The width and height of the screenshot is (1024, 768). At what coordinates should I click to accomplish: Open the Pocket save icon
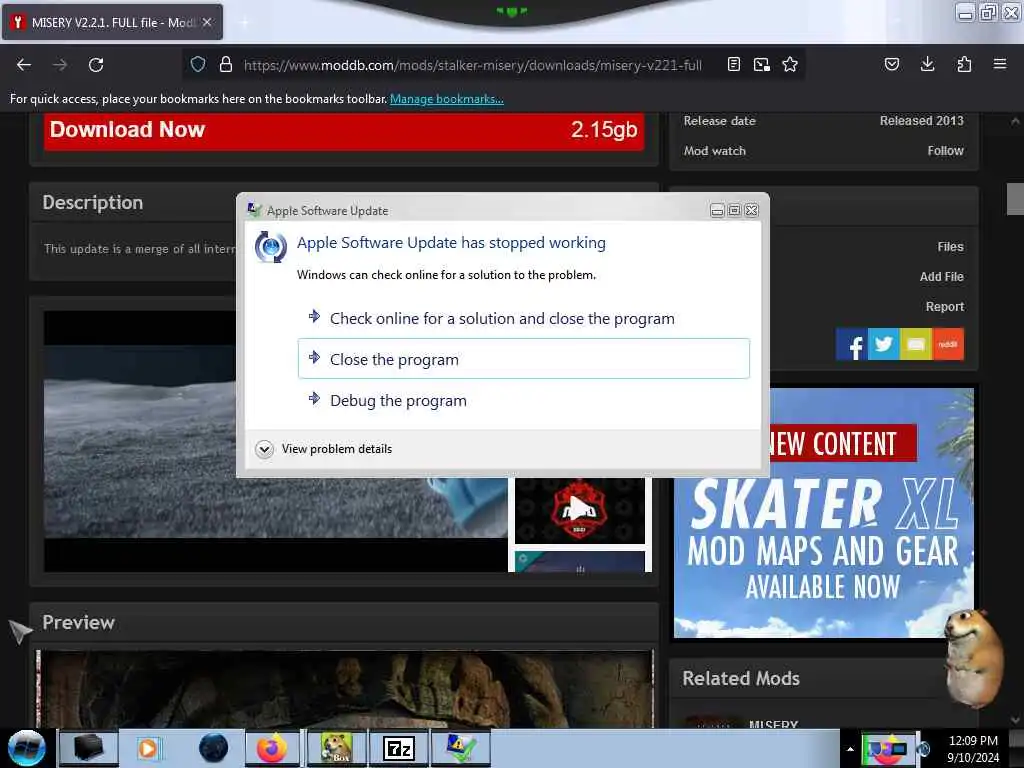891,64
